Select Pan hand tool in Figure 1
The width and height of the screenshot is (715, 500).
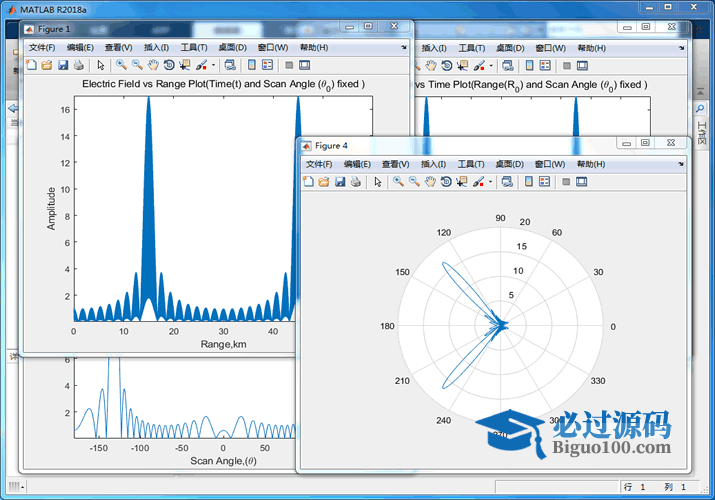(153, 65)
